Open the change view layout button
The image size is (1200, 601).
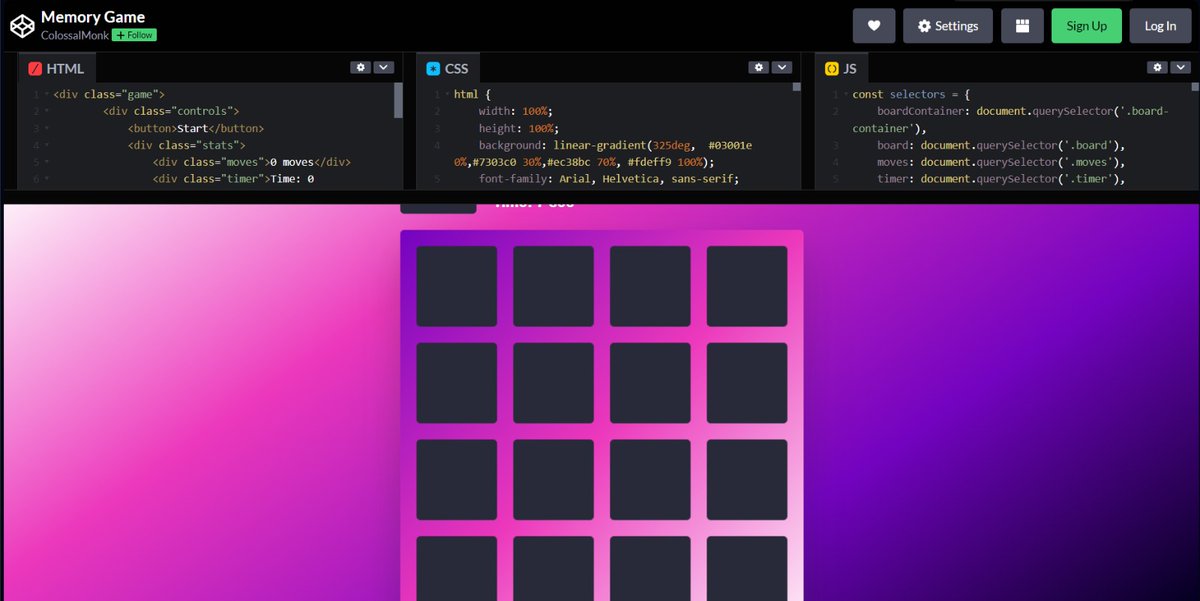tap(1022, 26)
